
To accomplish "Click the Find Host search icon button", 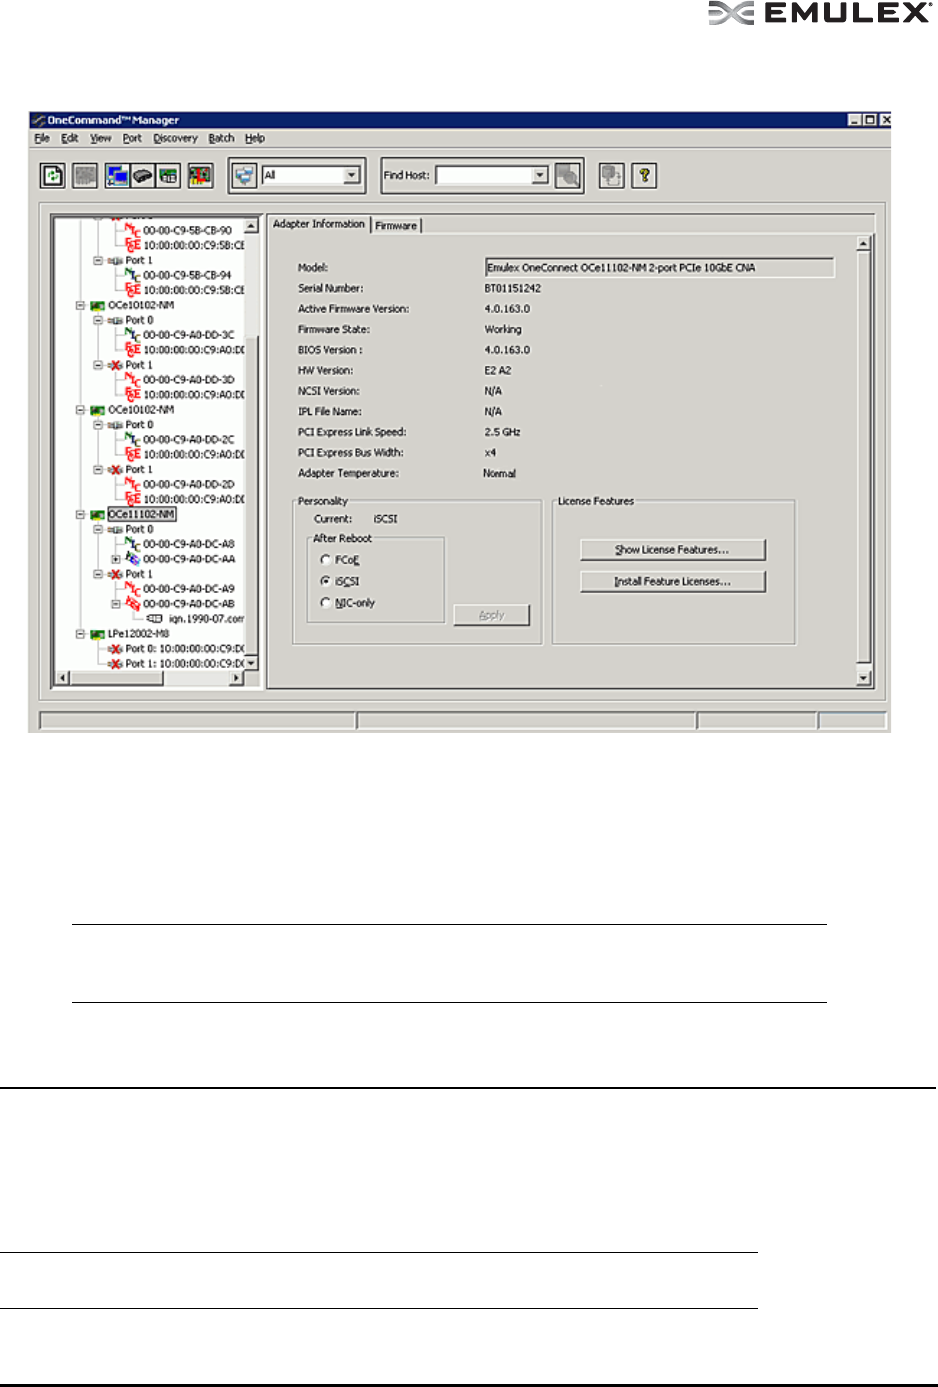I will (x=568, y=176).
